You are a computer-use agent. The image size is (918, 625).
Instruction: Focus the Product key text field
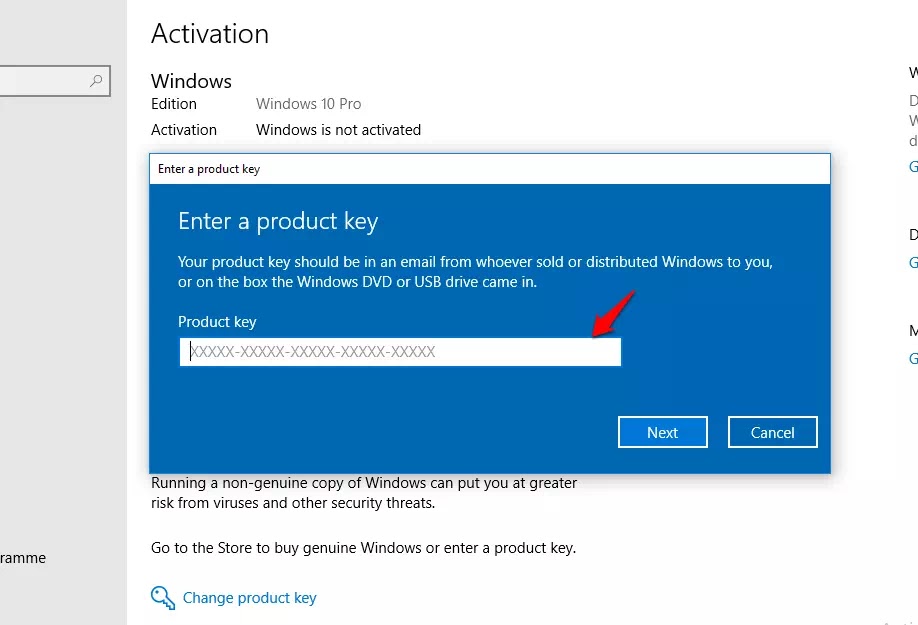400,352
